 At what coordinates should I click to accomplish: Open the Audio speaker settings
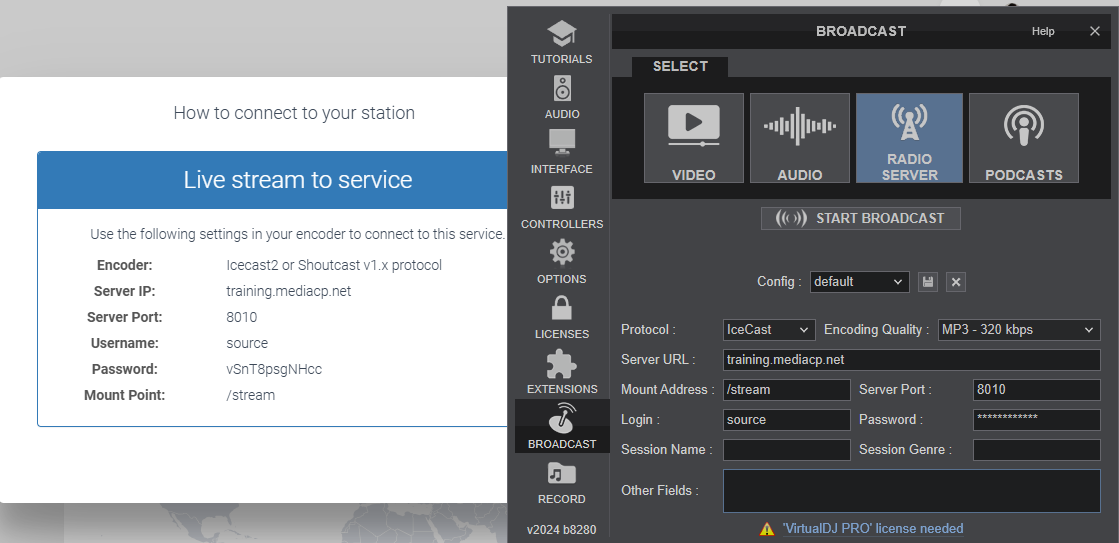coord(562,97)
